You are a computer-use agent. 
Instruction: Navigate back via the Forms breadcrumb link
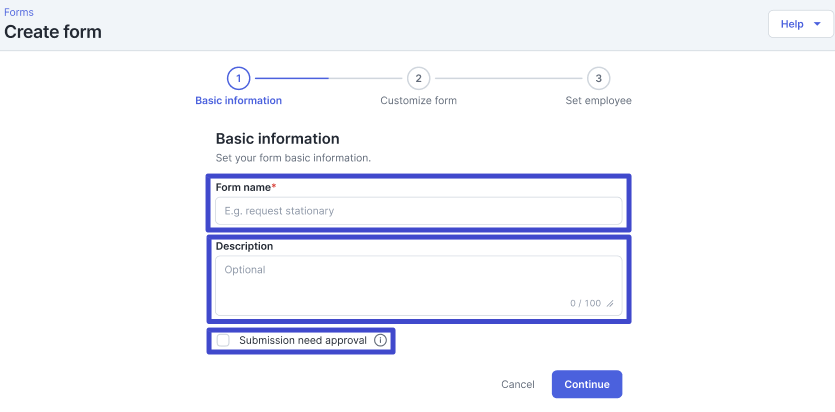(19, 12)
